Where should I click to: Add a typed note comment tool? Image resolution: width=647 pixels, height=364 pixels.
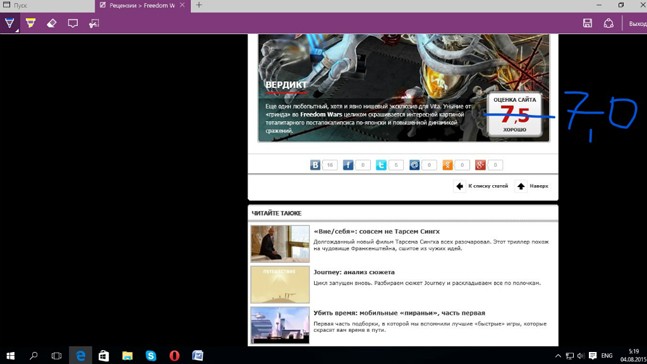point(73,23)
